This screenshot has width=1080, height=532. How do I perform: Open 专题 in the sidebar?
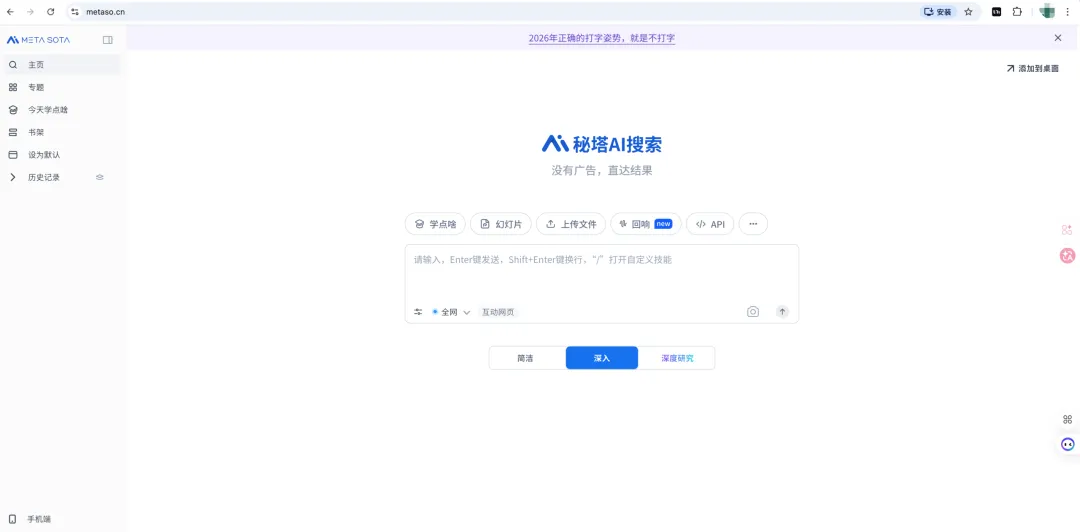(x=61, y=88)
